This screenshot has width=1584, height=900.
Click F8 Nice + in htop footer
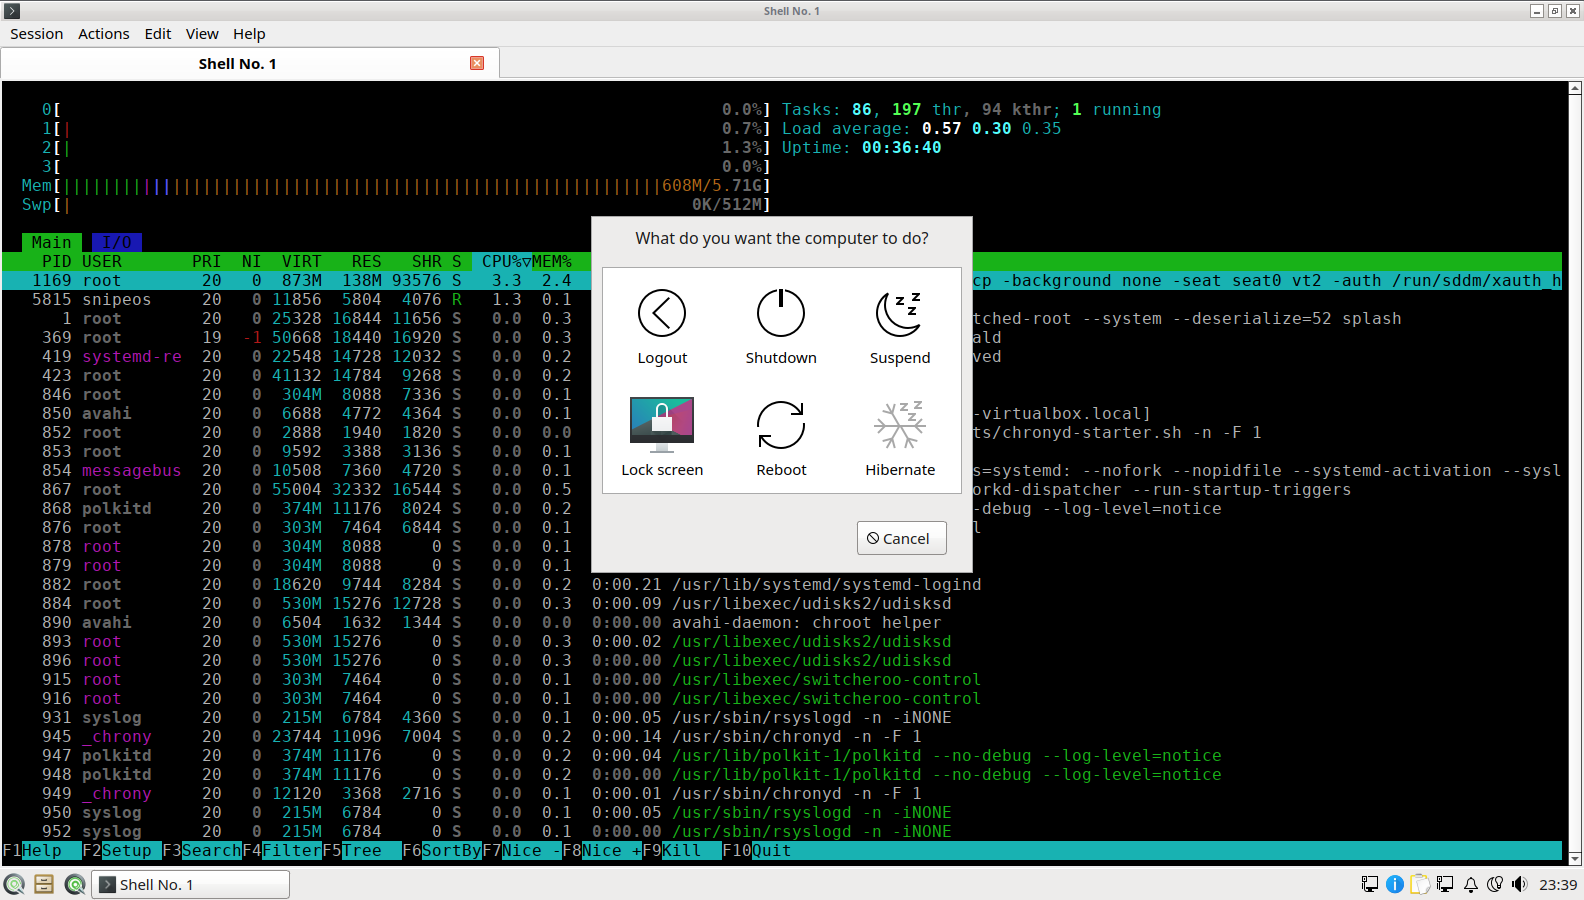[602, 851]
